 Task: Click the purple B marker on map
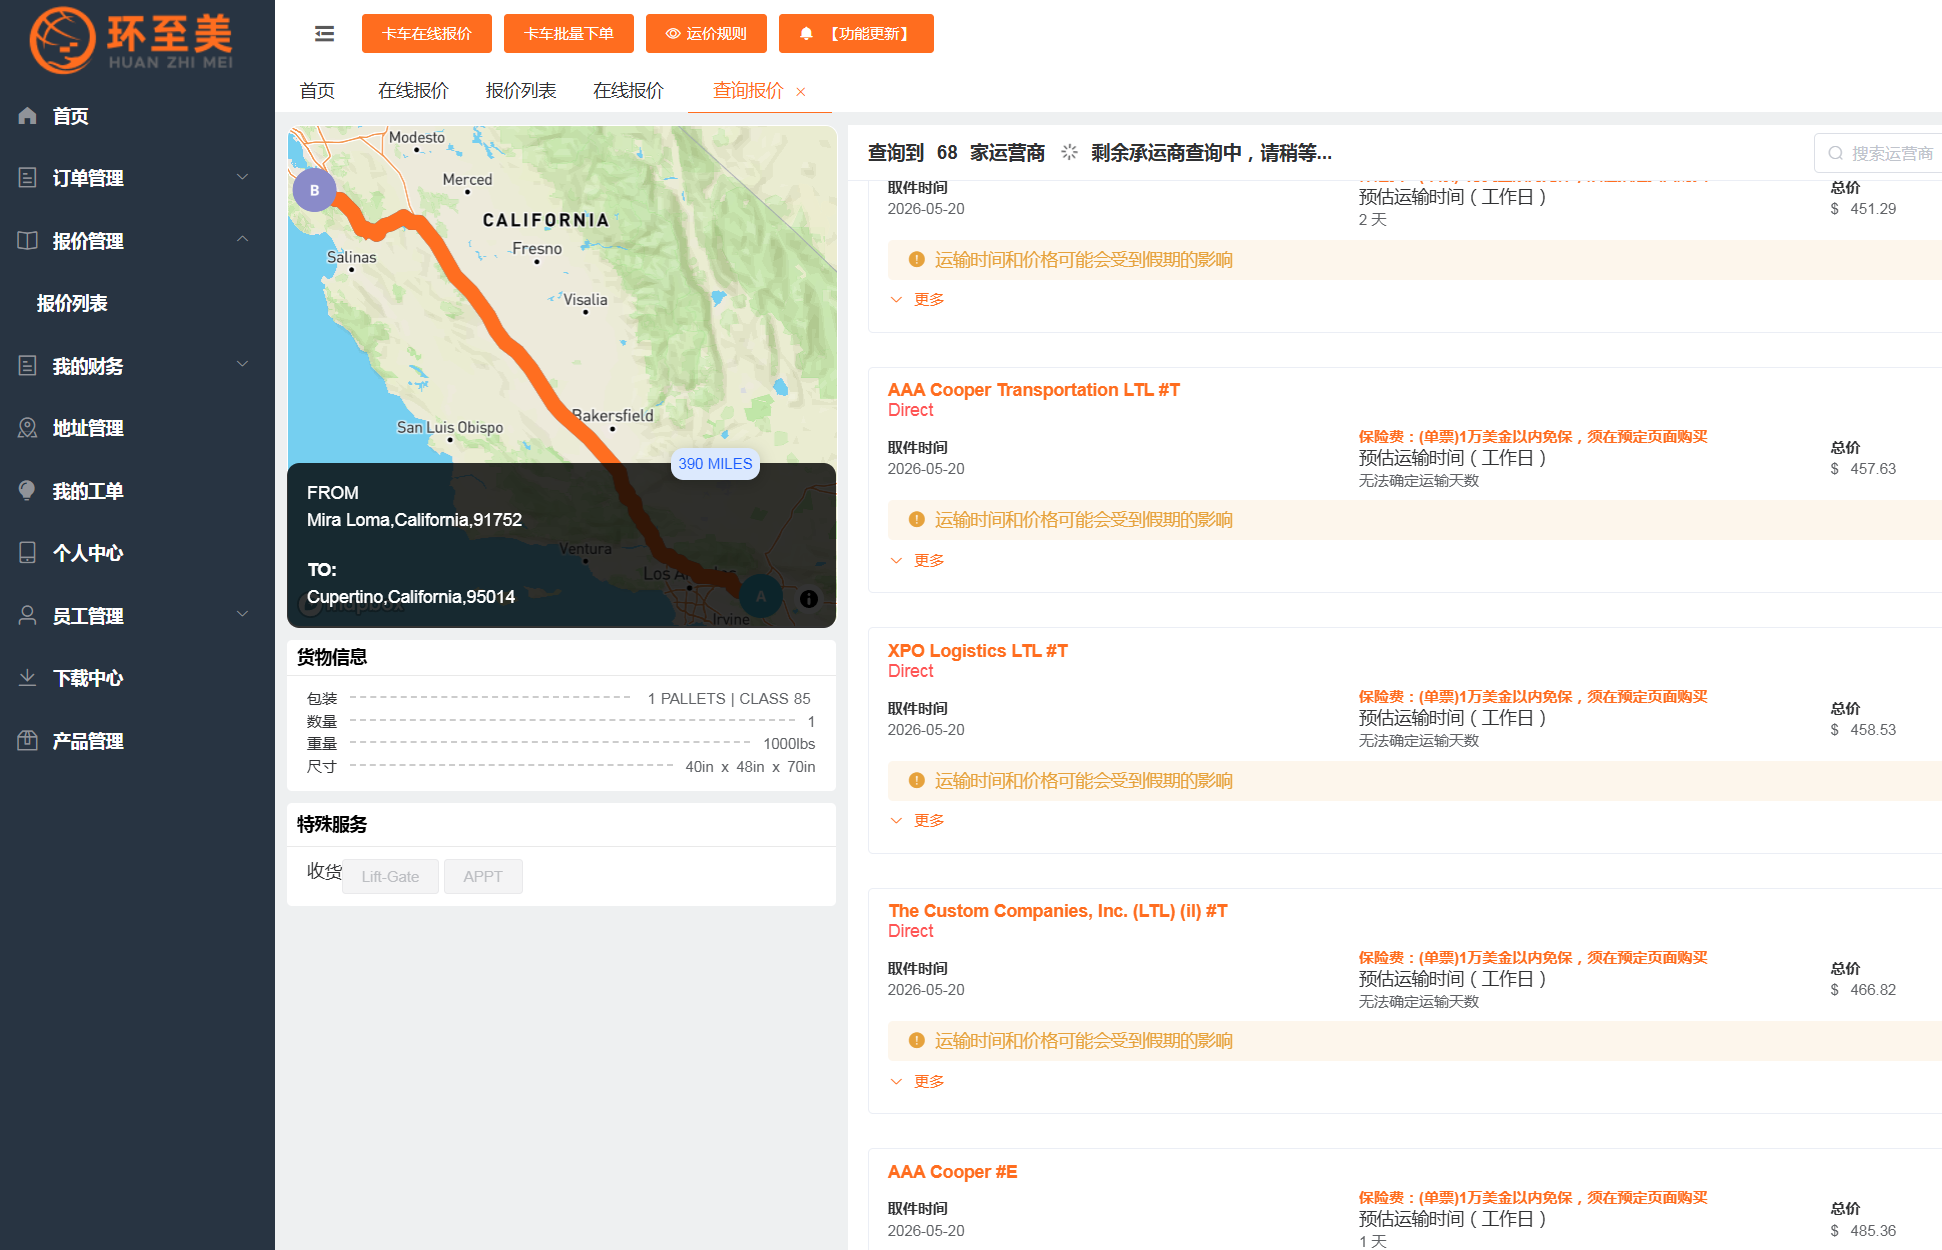(314, 190)
